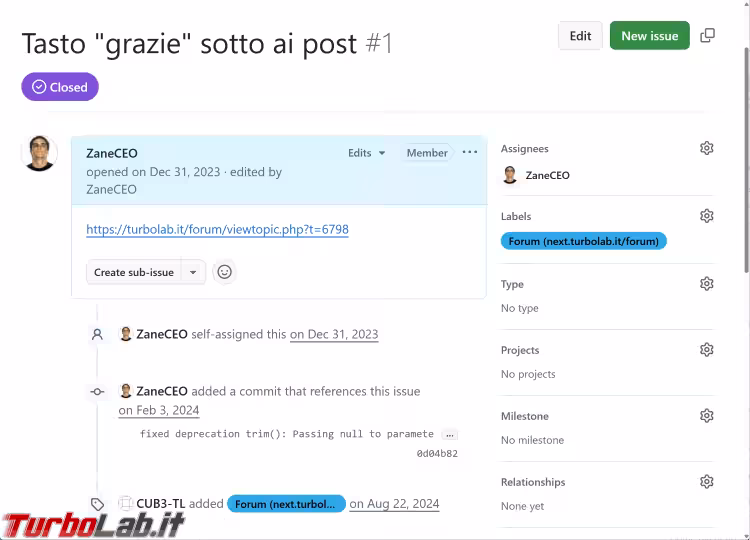Click ZaneCEO avatar in Assignees

(x=510, y=175)
